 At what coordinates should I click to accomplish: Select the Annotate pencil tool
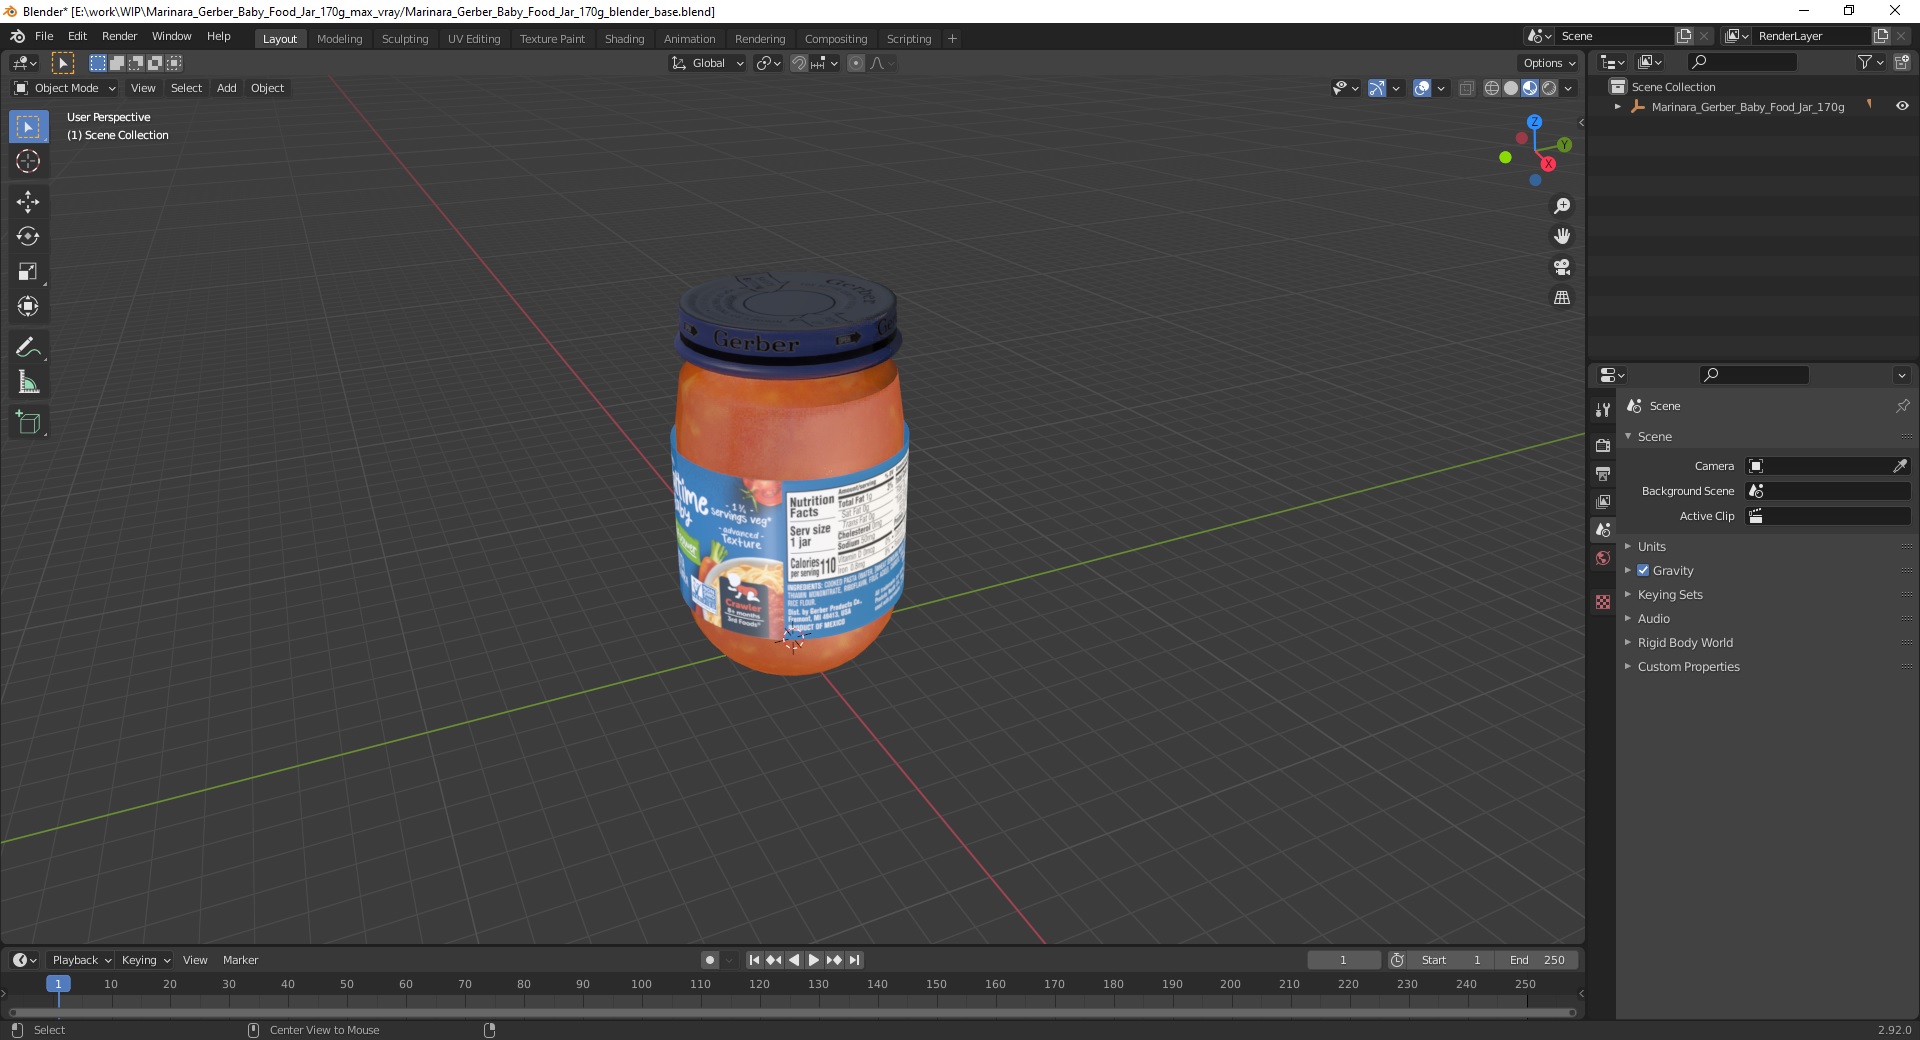tap(28, 348)
